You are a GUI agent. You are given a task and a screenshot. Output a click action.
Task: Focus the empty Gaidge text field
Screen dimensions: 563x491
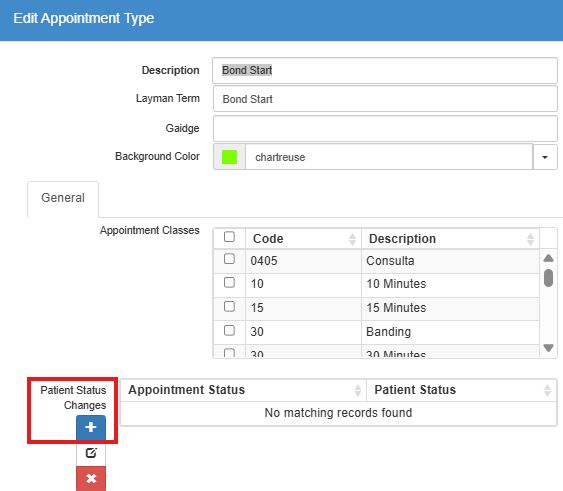point(385,128)
